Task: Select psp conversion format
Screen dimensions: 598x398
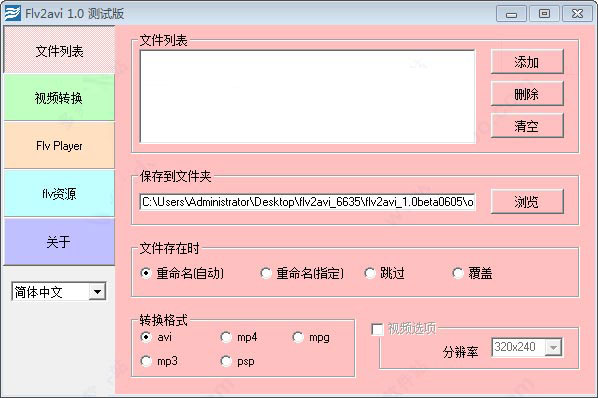Action: (x=237, y=361)
